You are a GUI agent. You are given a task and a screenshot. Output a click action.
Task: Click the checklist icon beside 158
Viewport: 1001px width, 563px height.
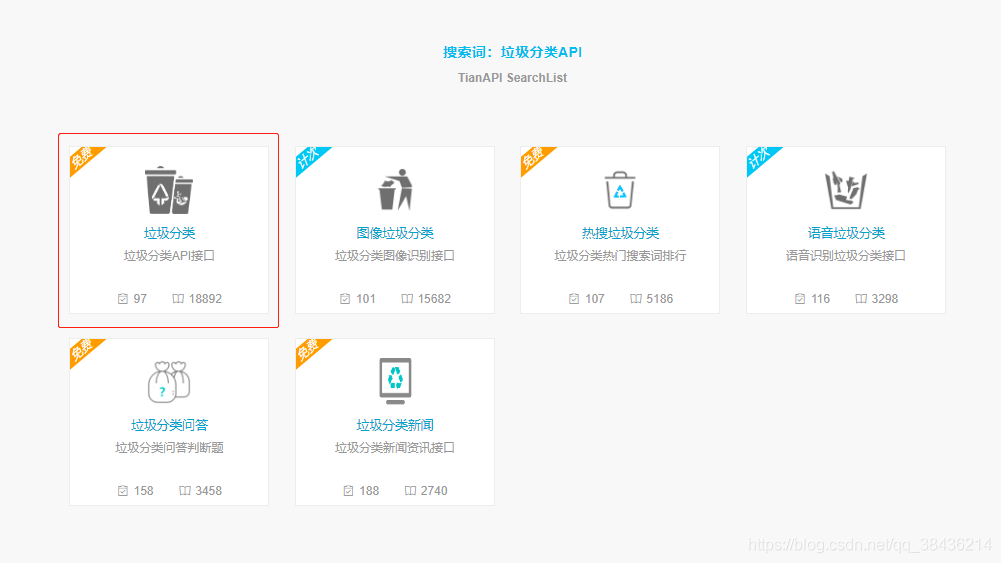[x=123, y=491]
